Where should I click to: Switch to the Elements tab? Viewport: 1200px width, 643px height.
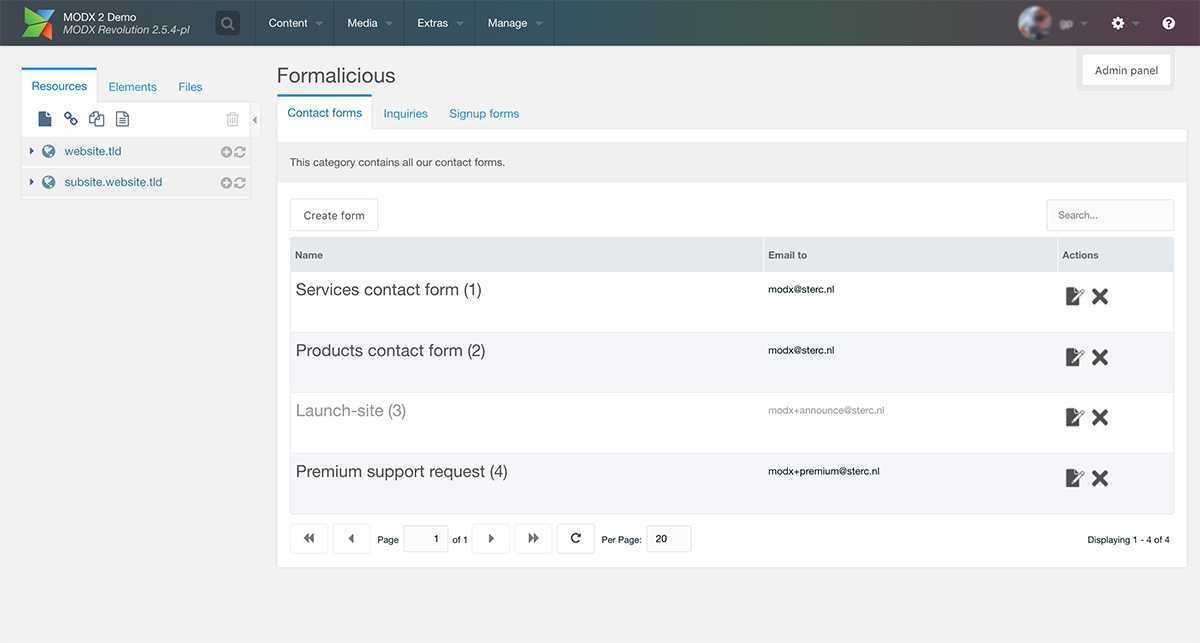132,87
